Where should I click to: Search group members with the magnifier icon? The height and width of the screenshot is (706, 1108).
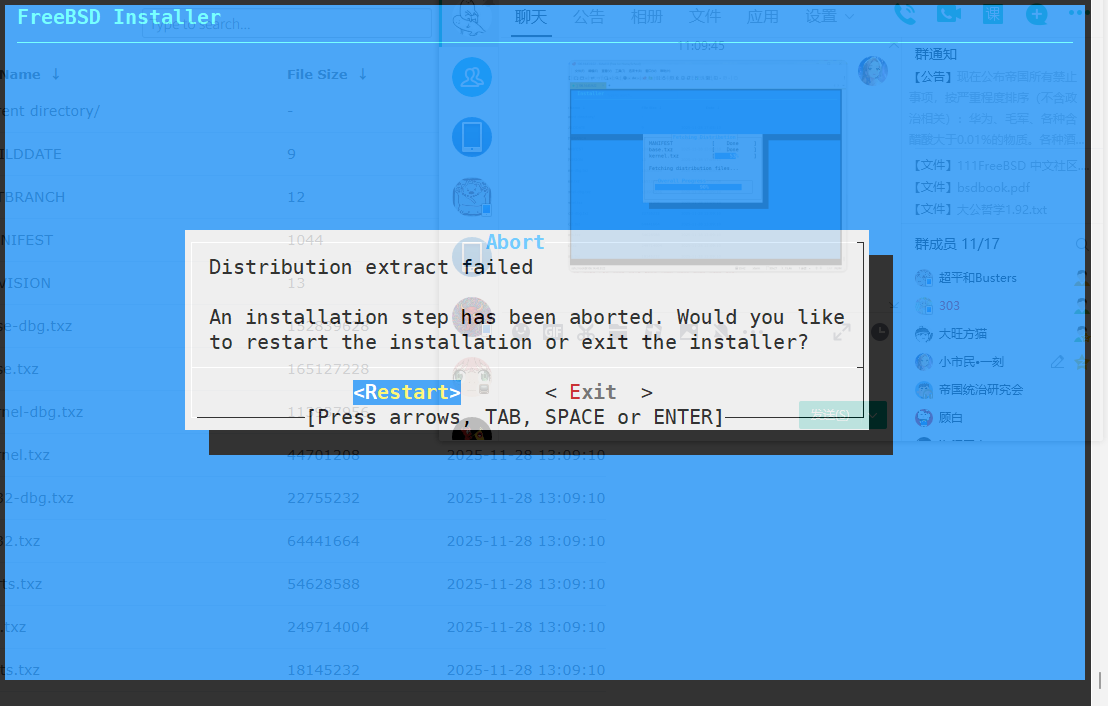(x=1081, y=245)
